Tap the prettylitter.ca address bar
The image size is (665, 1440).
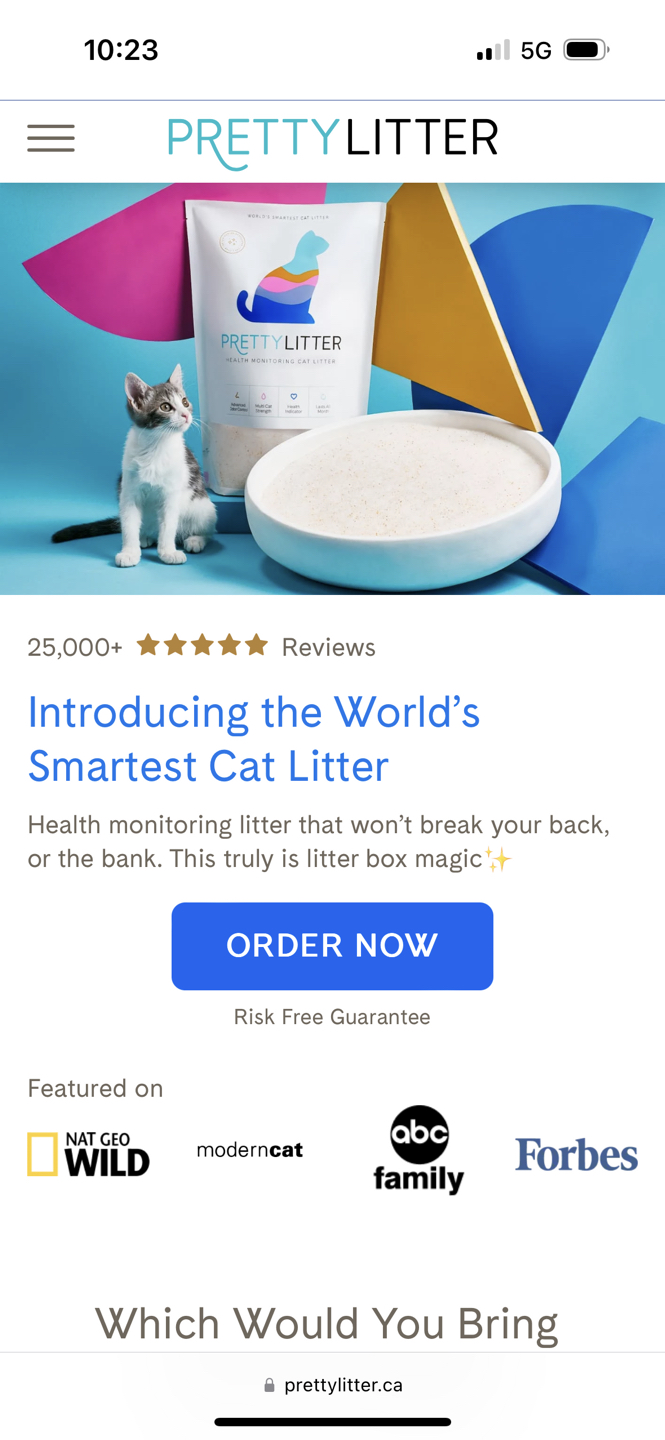coord(332,1385)
